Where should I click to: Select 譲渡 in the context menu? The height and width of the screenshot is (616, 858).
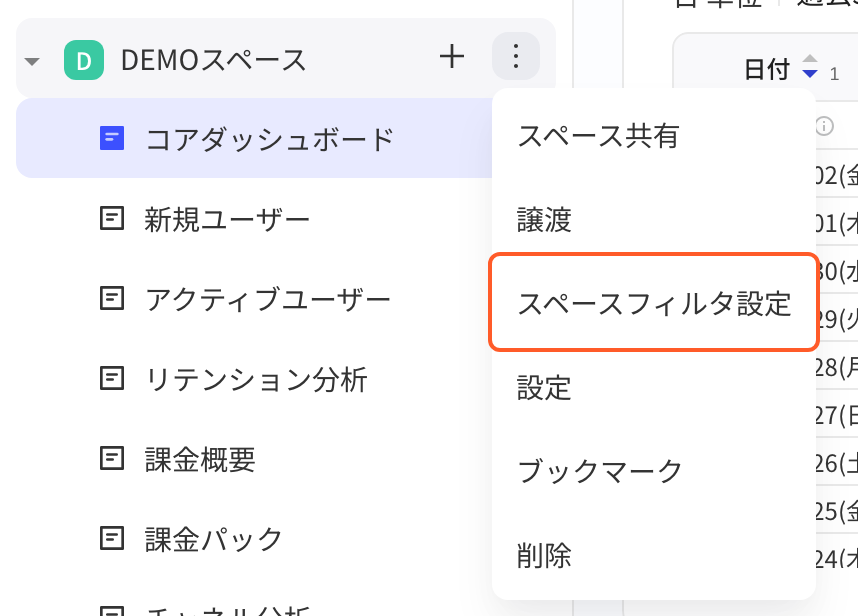[x=653, y=220]
